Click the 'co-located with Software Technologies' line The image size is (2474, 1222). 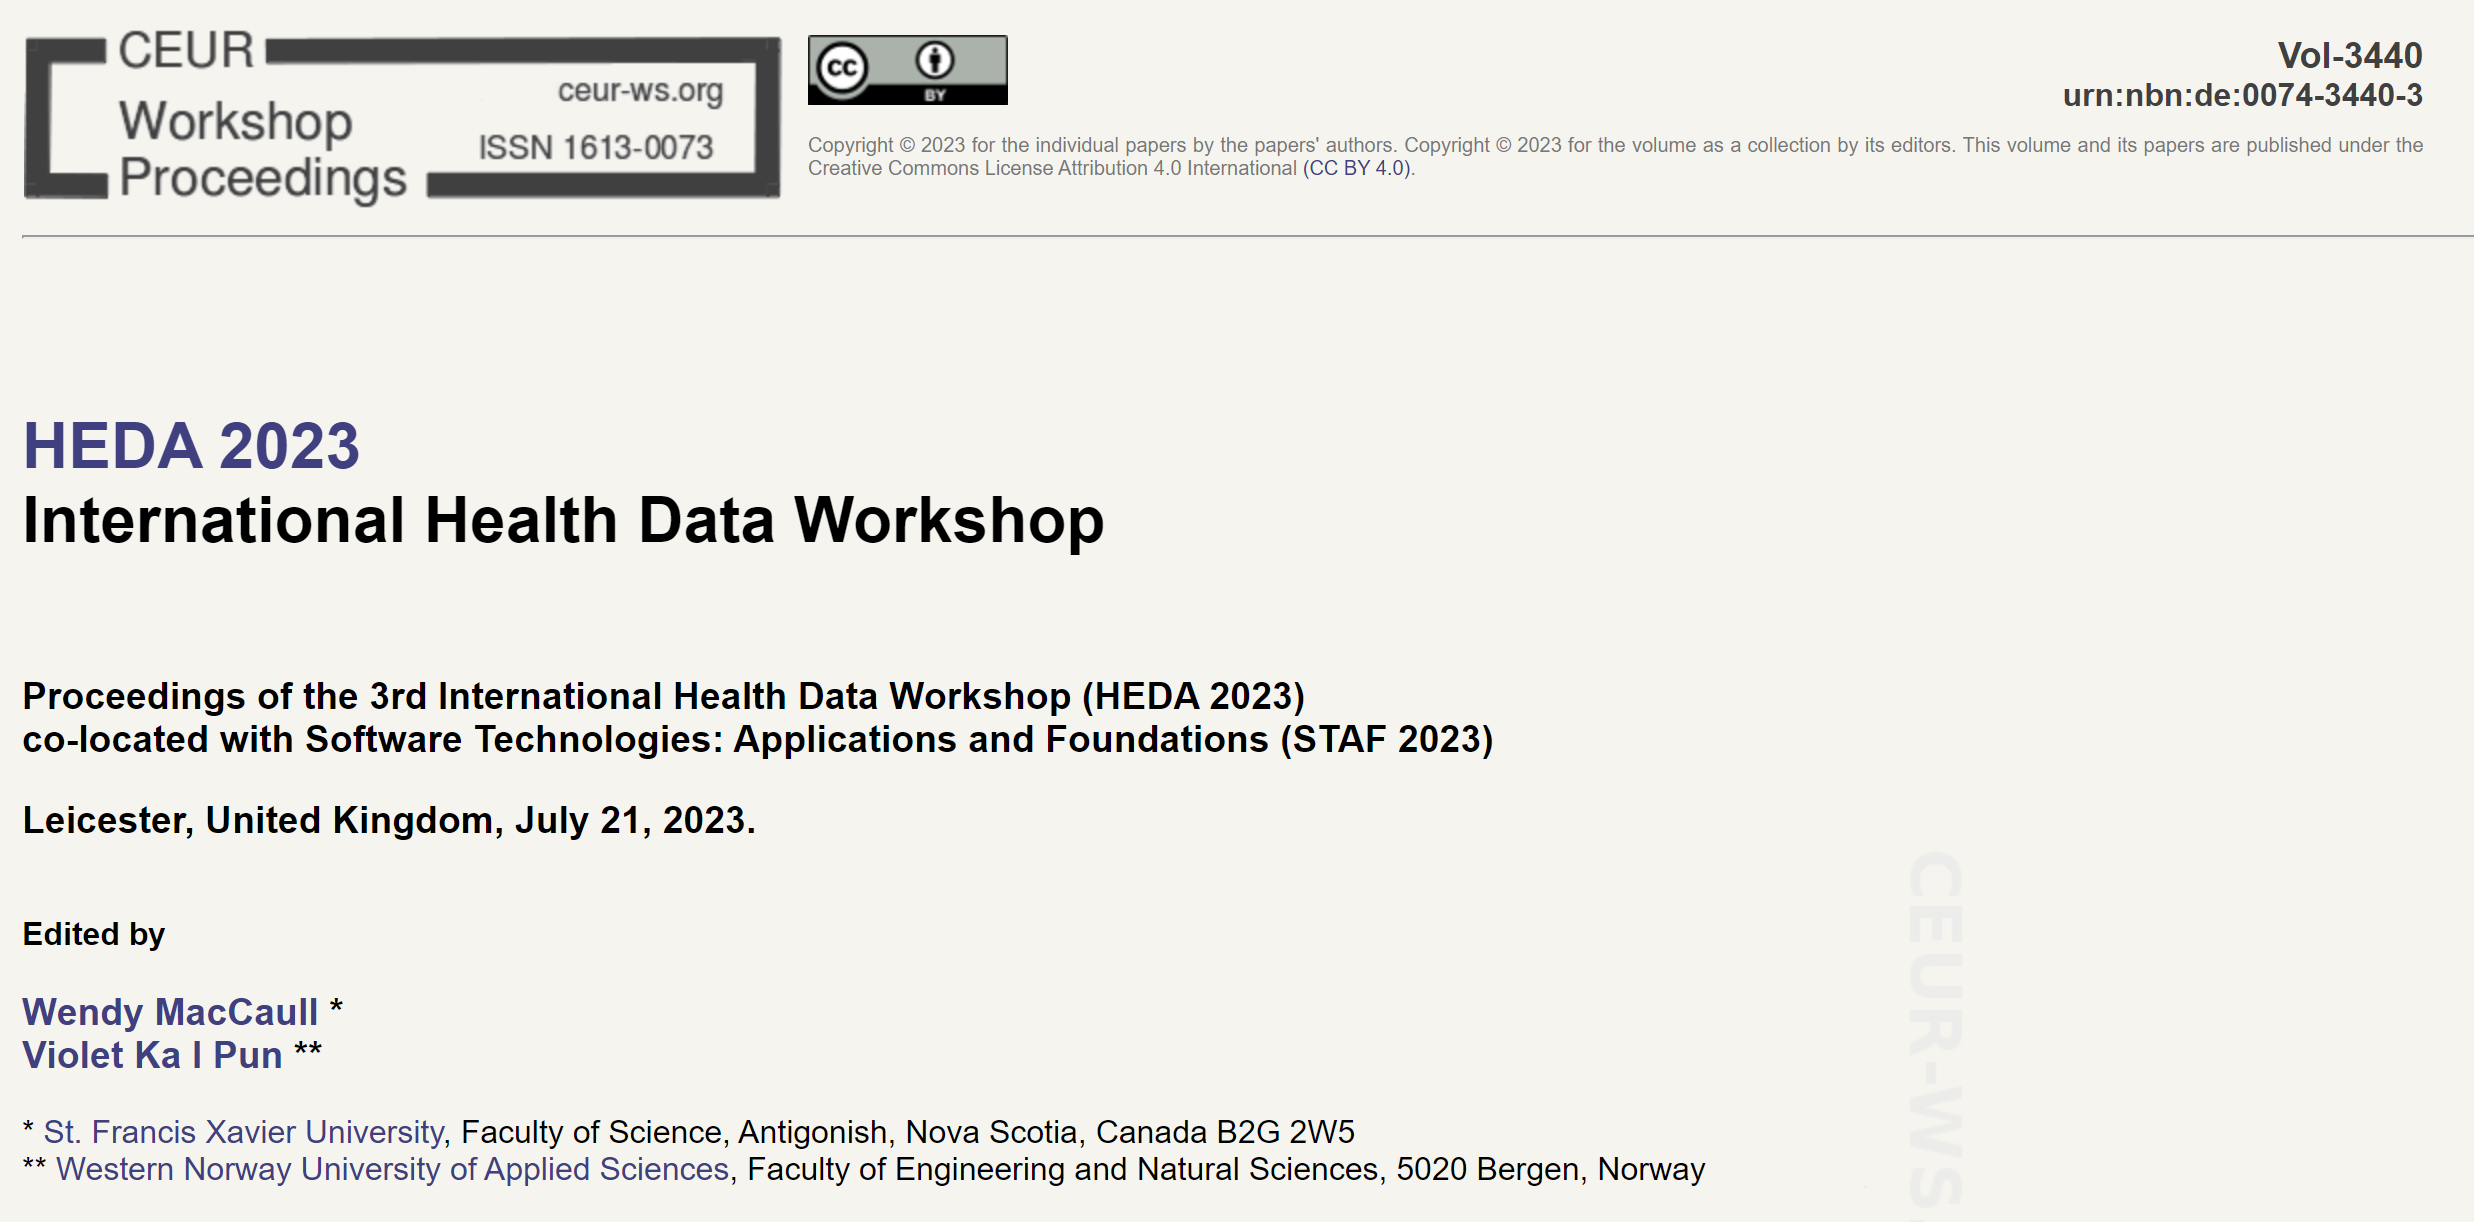tap(757, 740)
